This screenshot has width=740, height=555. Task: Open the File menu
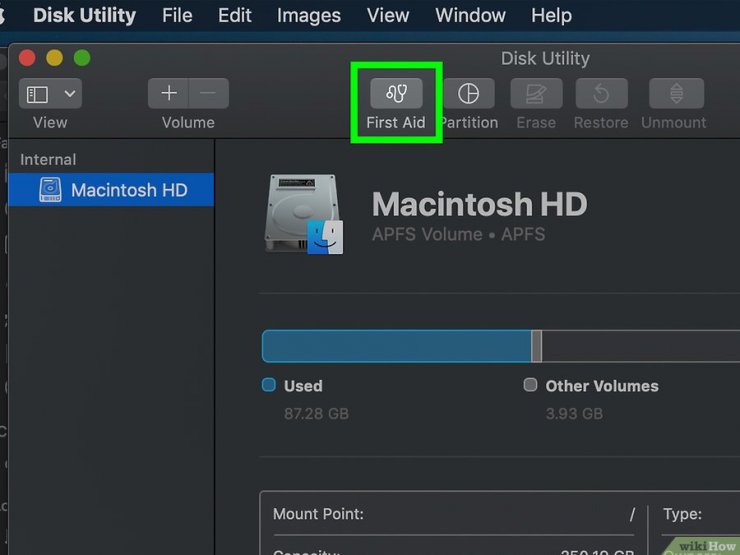[177, 16]
